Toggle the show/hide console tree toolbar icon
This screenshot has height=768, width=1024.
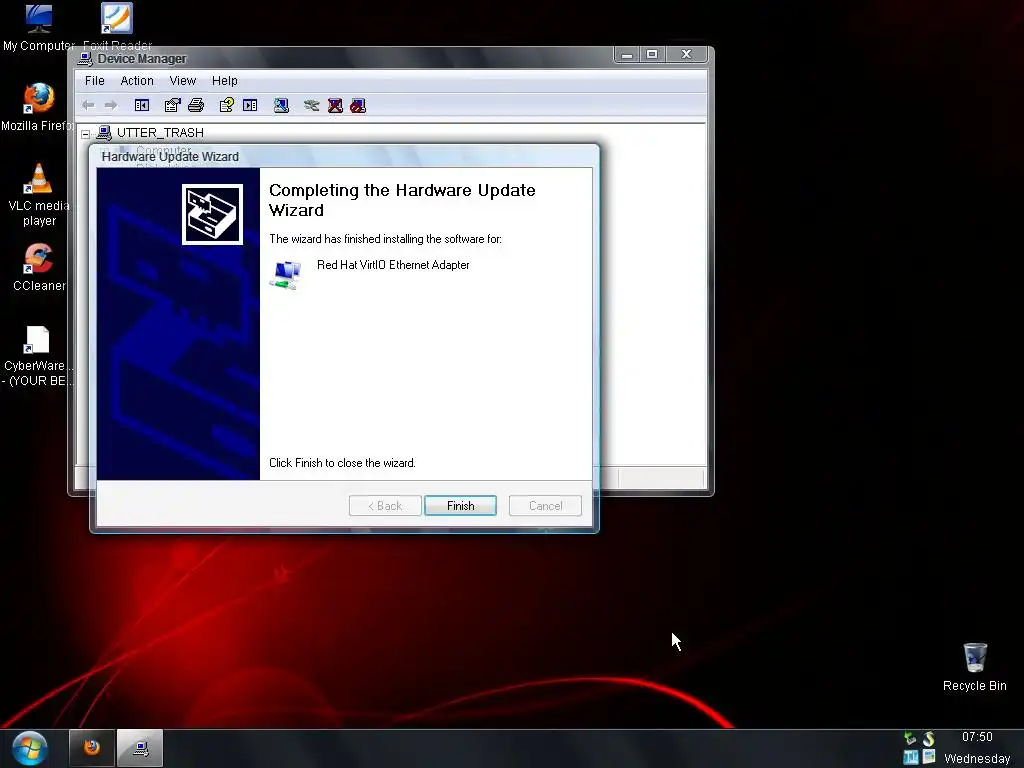tap(142, 105)
